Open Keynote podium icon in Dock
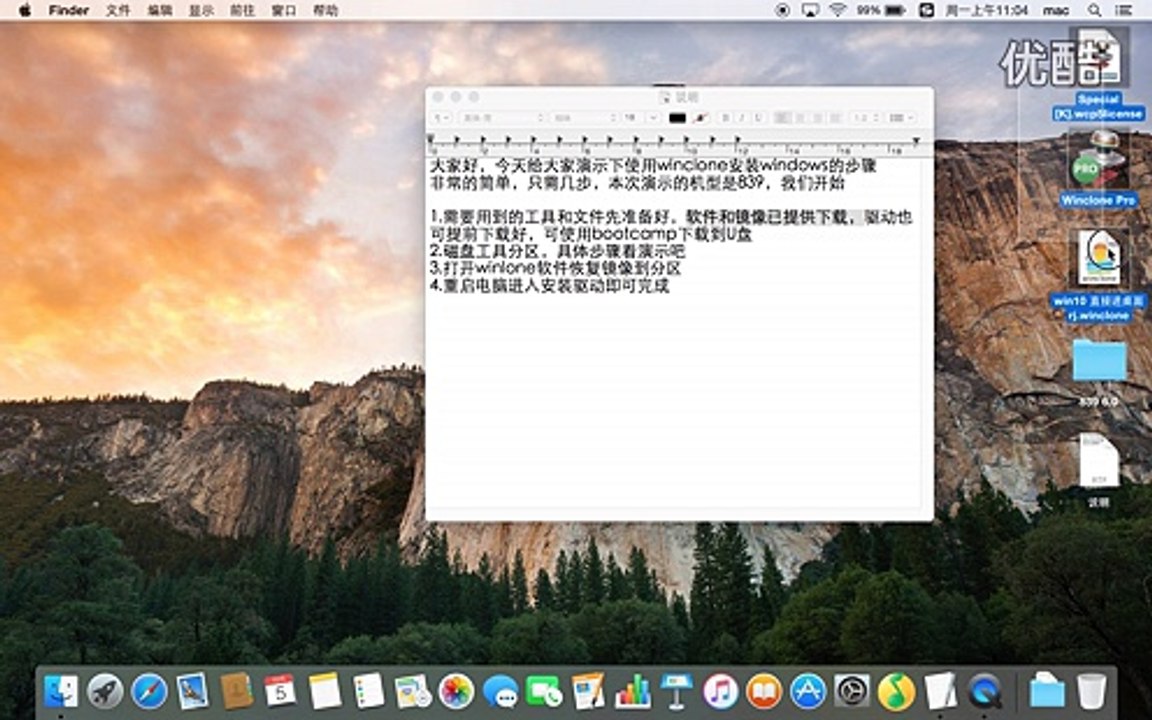This screenshot has height=720, width=1152. pos(677,691)
